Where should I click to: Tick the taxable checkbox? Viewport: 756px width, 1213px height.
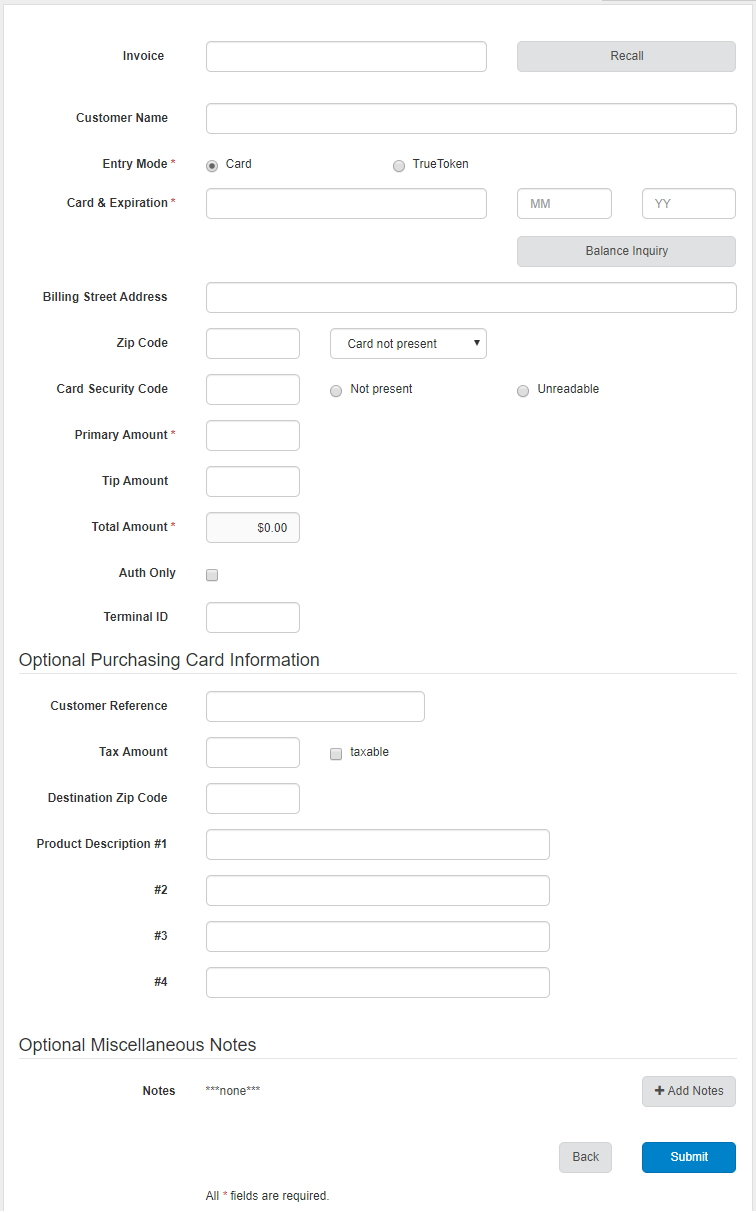point(336,753)
